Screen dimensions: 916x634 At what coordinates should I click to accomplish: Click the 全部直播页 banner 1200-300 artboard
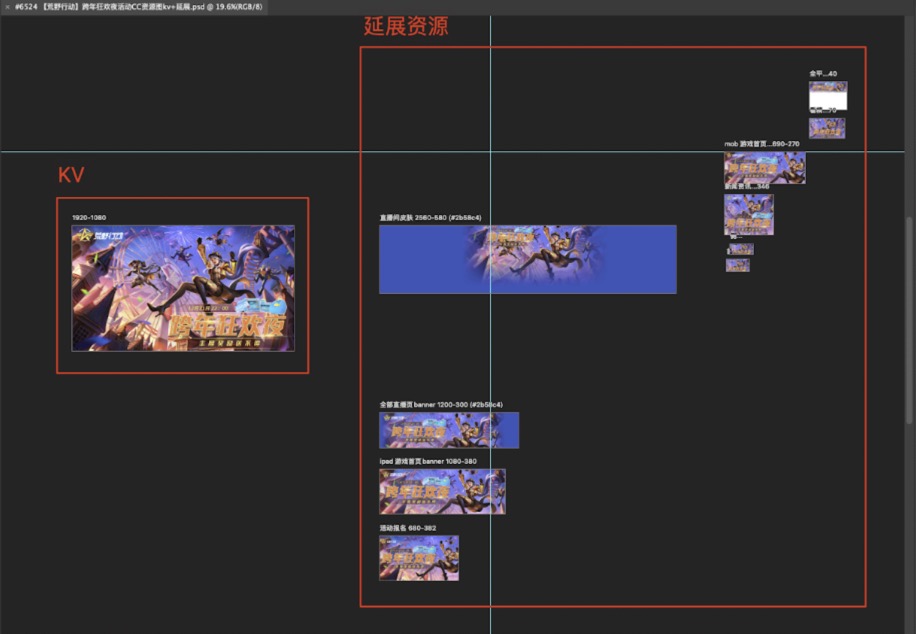(x=449, y=430)
